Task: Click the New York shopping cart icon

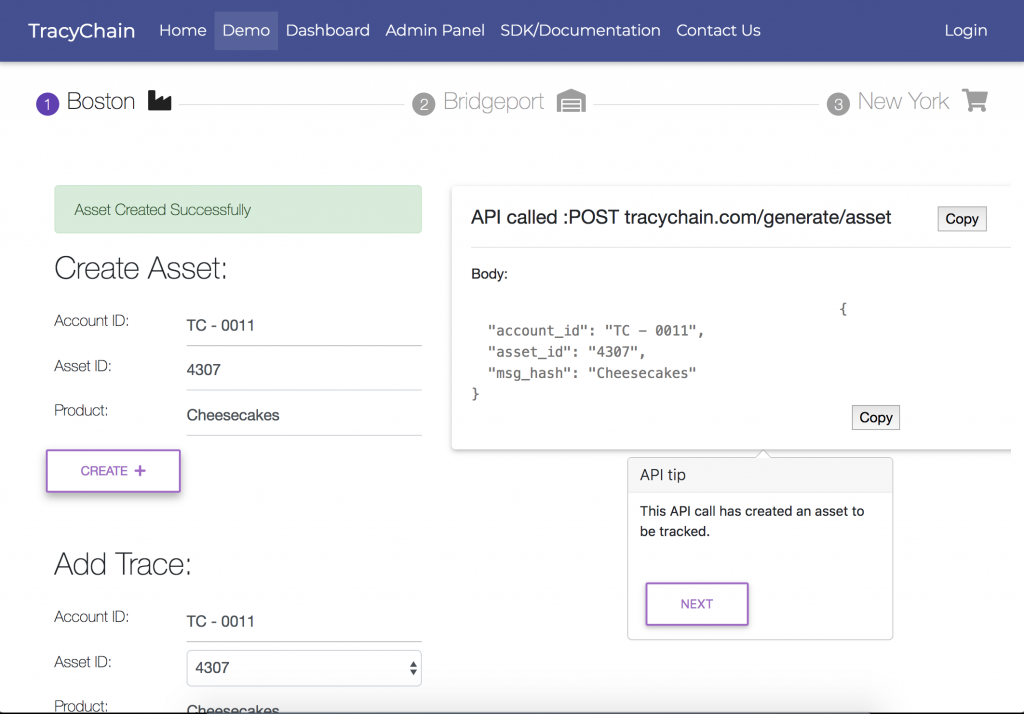Action: (974, 100)
